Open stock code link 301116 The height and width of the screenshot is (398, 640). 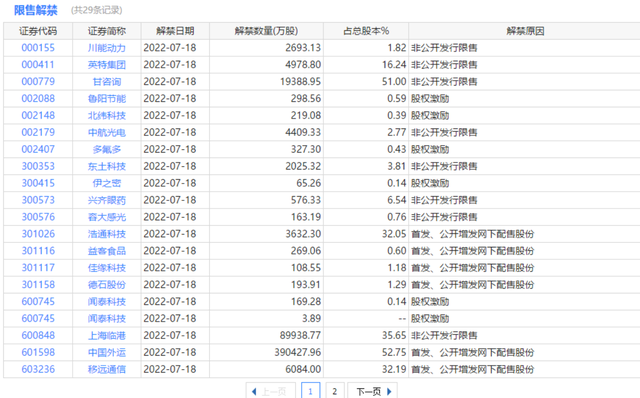point(38,251)
